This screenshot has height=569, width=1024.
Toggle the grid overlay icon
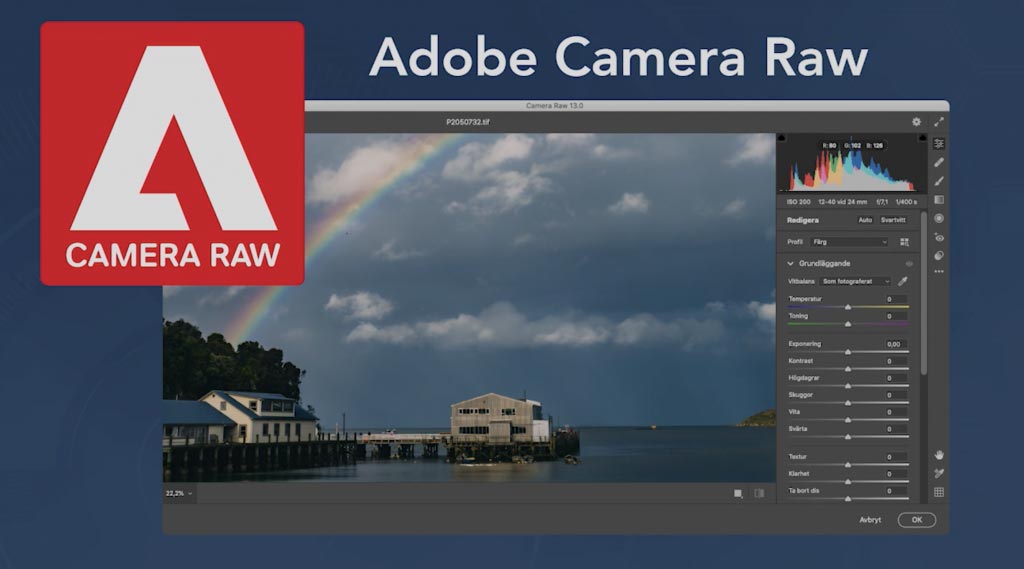(x=939, y=492)
